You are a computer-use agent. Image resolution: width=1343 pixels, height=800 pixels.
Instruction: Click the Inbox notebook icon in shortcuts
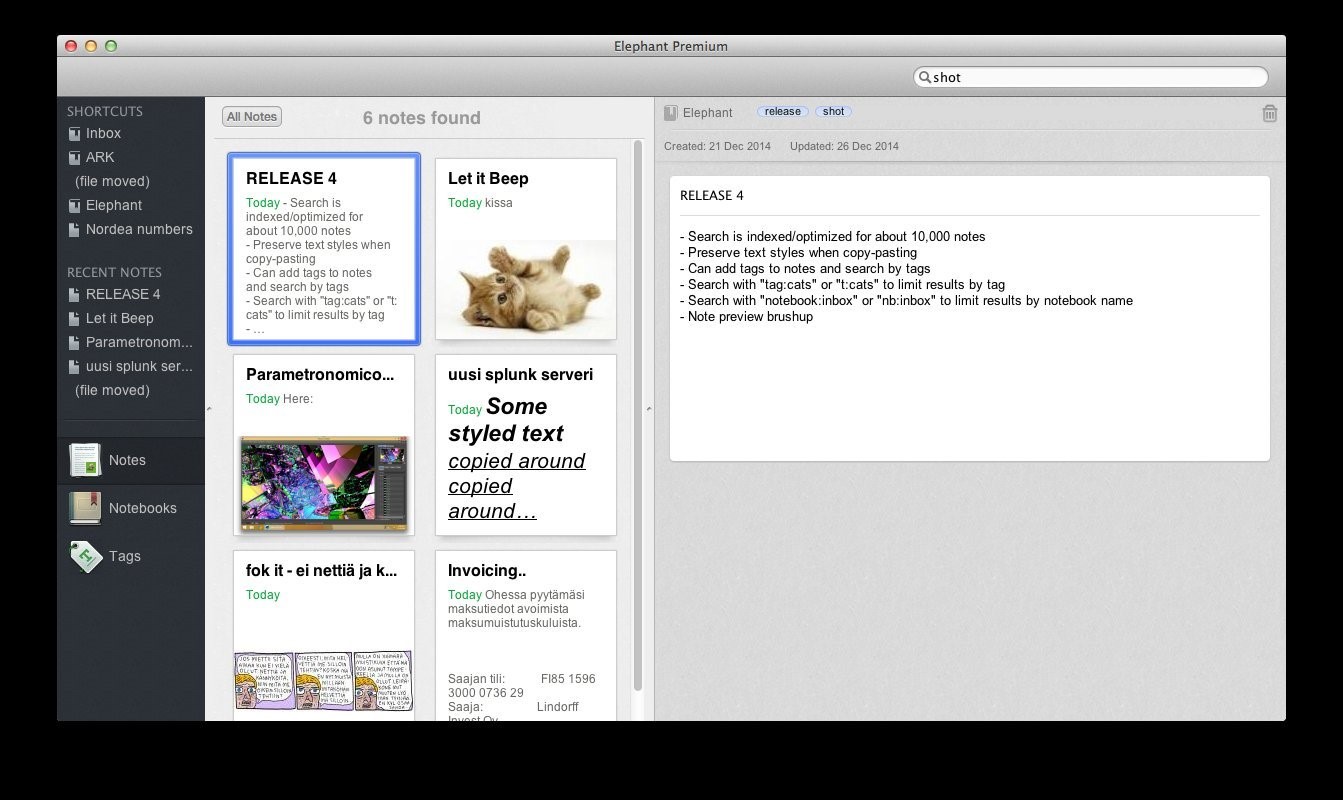(x=74, y=134)
